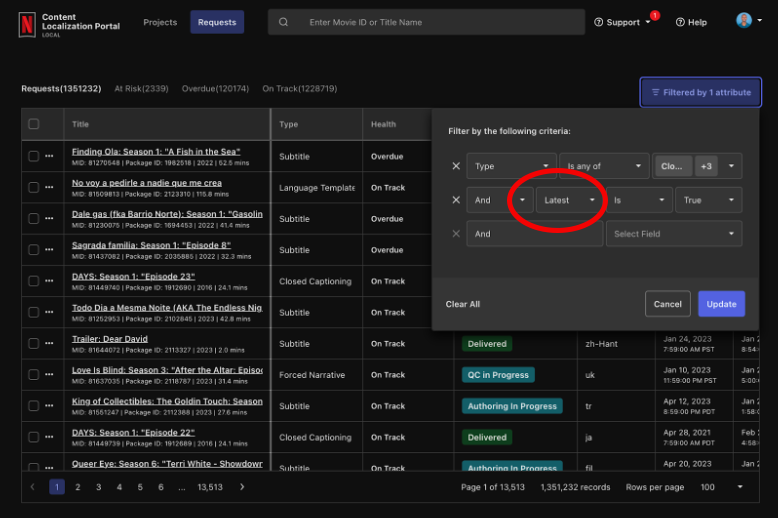Open row actions for Finding Ola
Screen dimensions: 778x518
tap(49, 156)
